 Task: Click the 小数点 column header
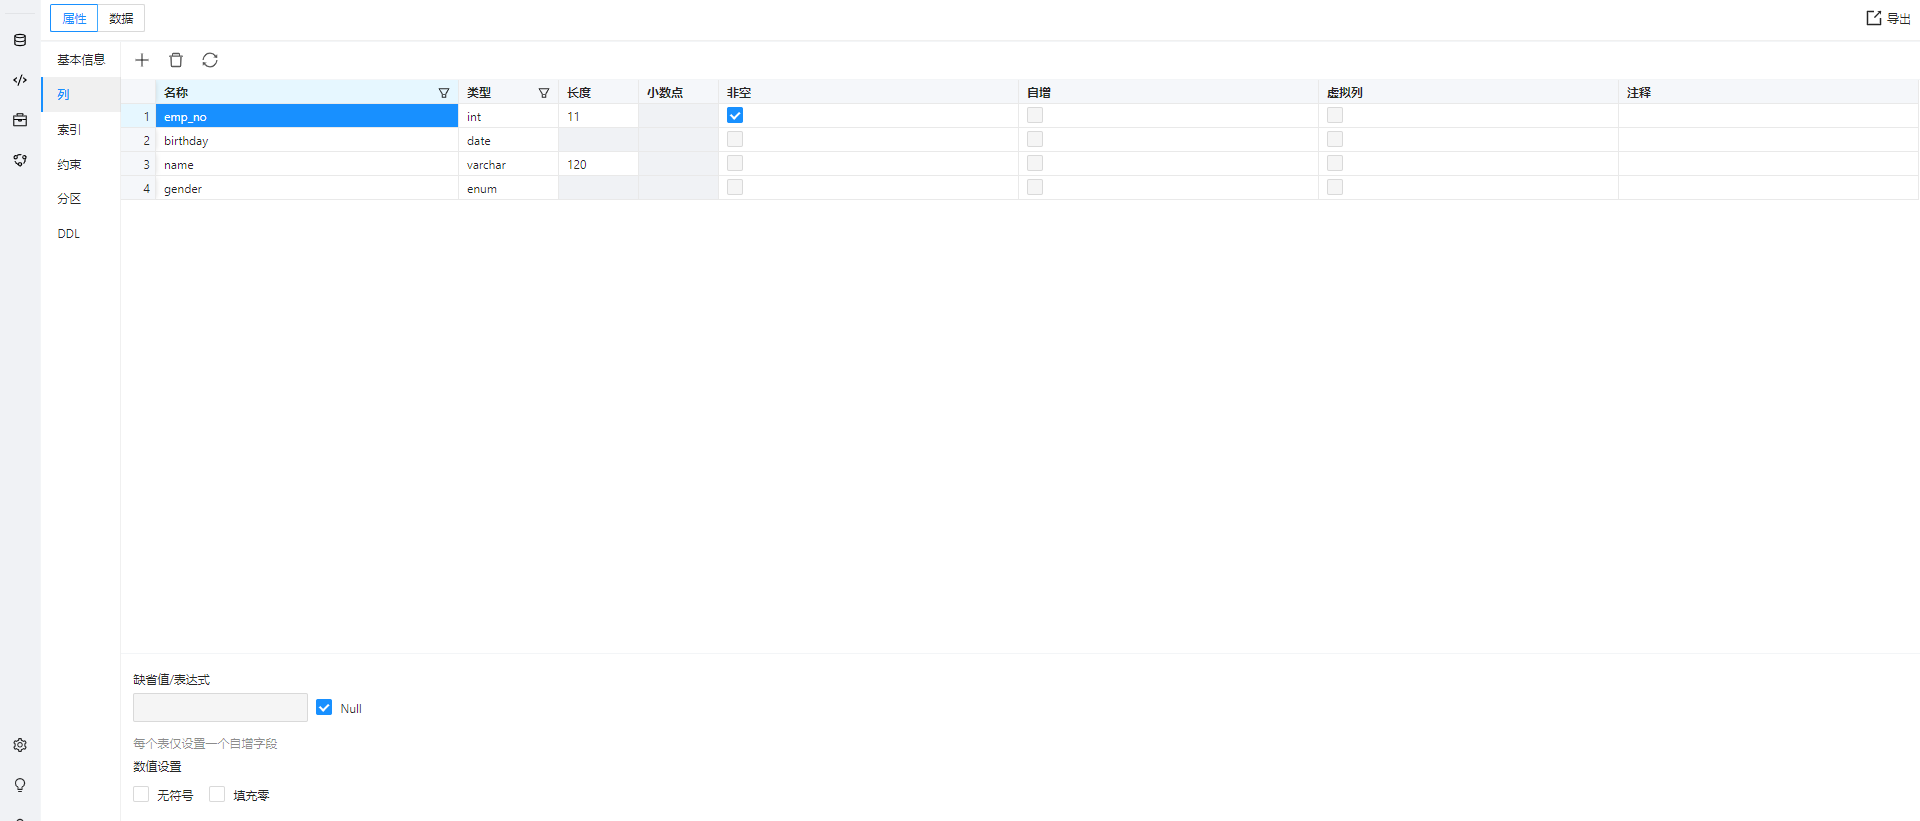678,92
